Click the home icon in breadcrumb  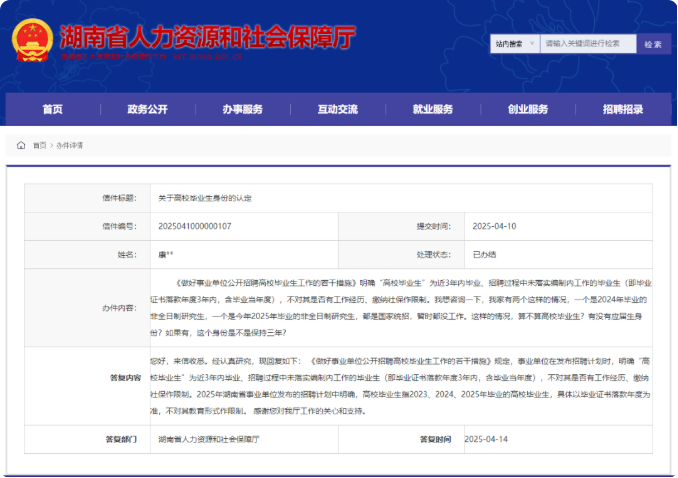click(x=21, y=145)
